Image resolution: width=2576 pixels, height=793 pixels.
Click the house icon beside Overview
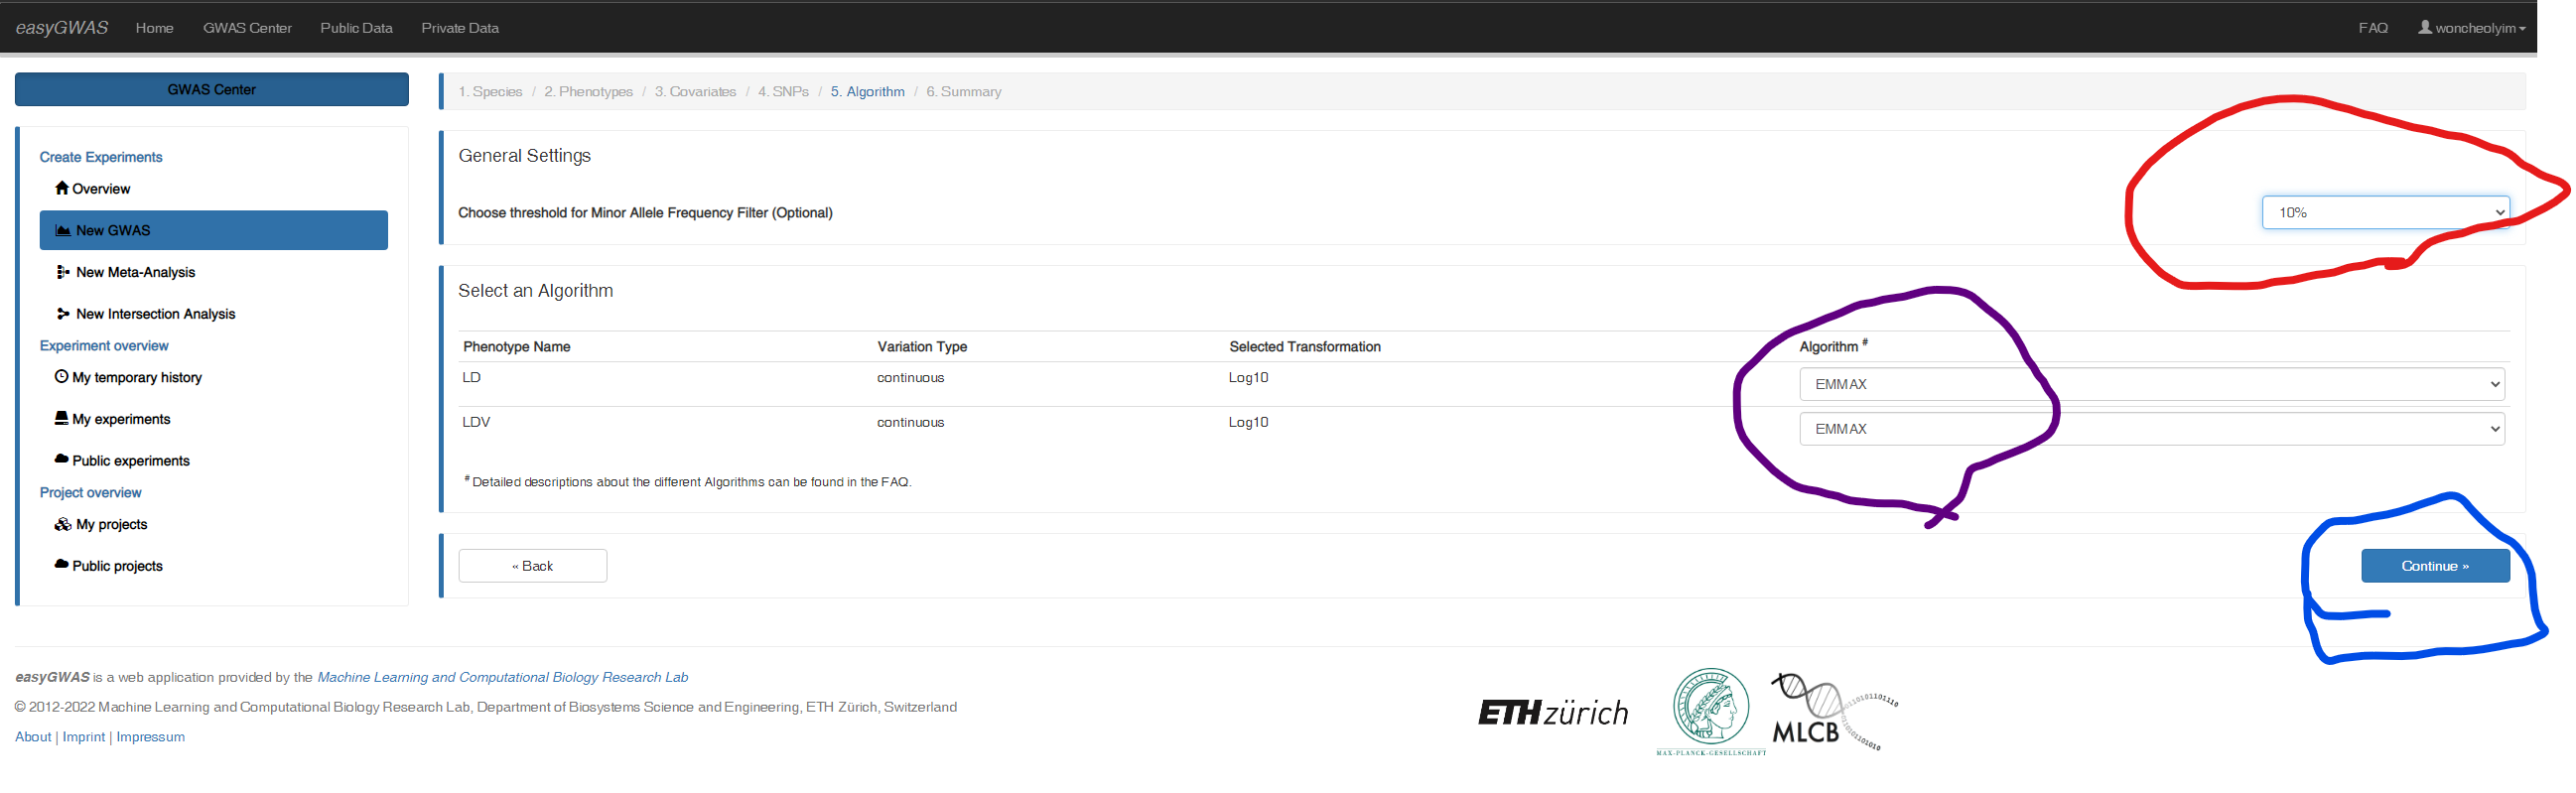pos(62,188)
